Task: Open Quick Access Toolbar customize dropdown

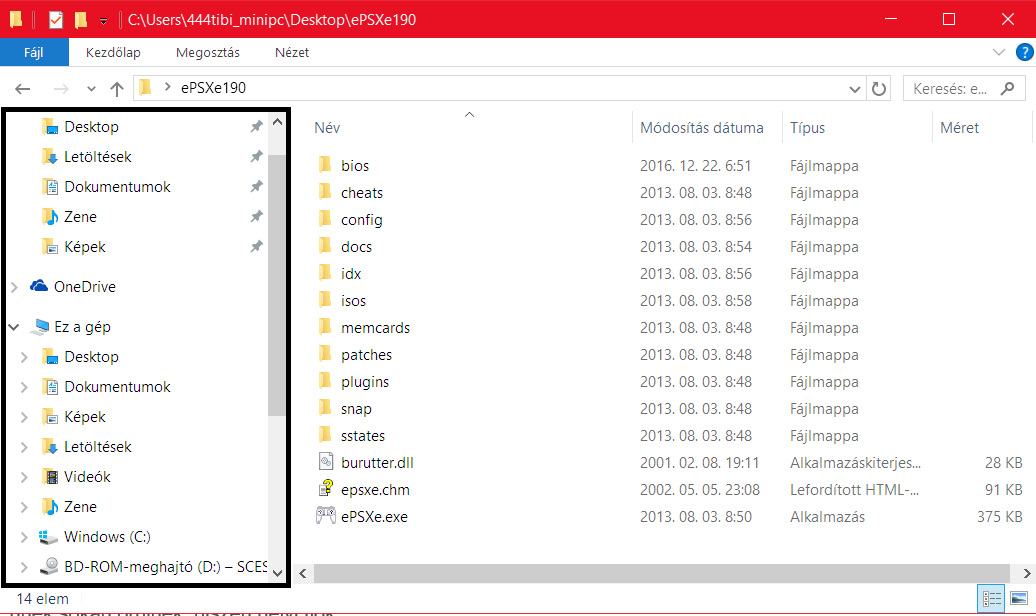Action: click(x=103, y=21)
